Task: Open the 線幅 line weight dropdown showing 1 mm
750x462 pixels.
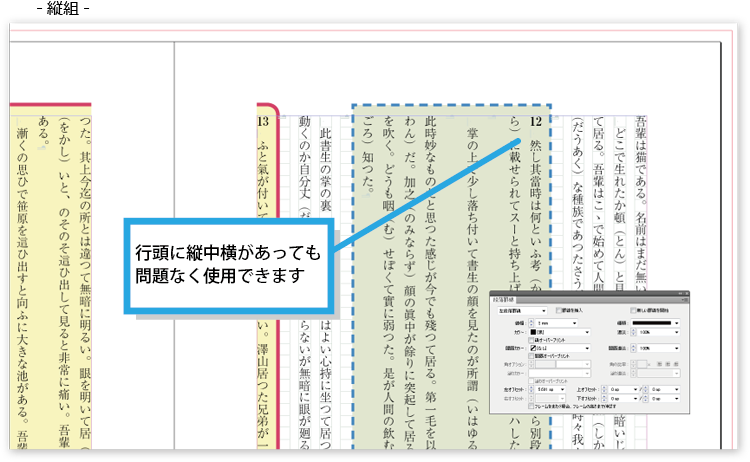Action: pyautogui.click(x=557, y=323)
